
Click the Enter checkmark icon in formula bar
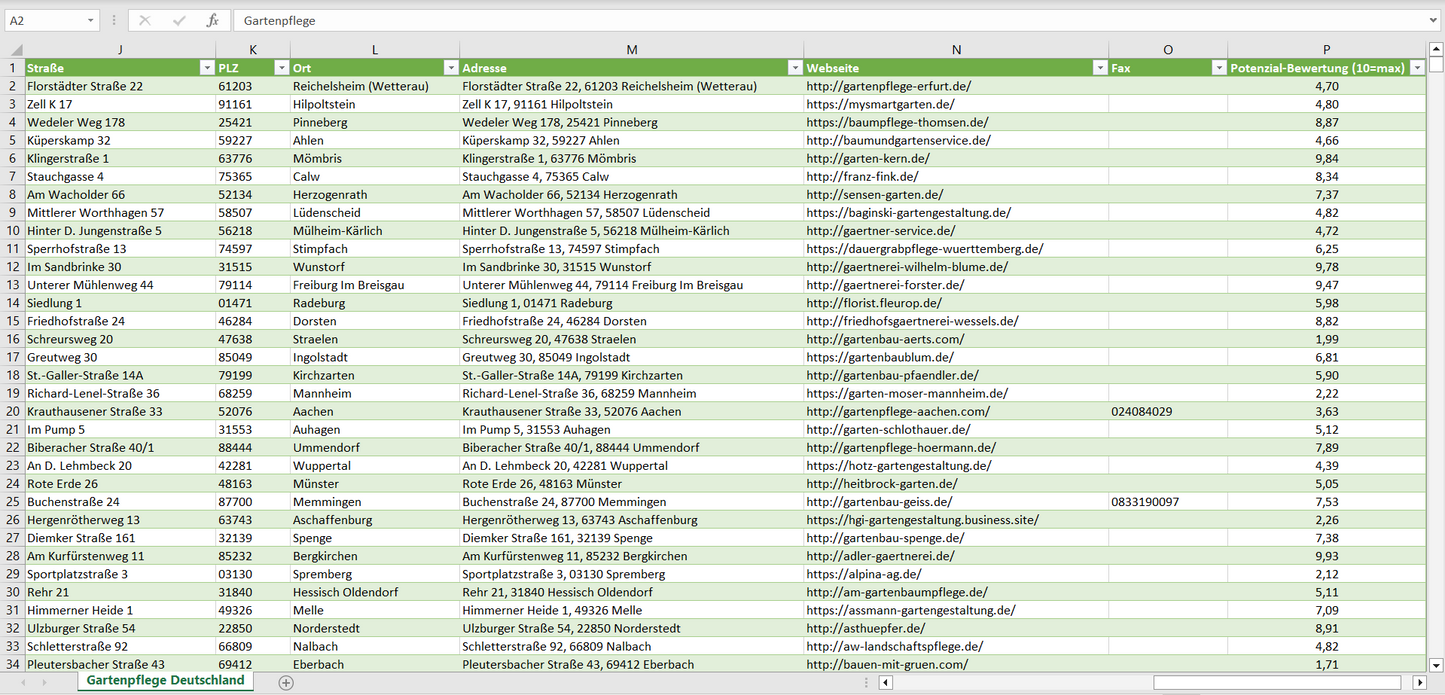[x=179, y=20]
